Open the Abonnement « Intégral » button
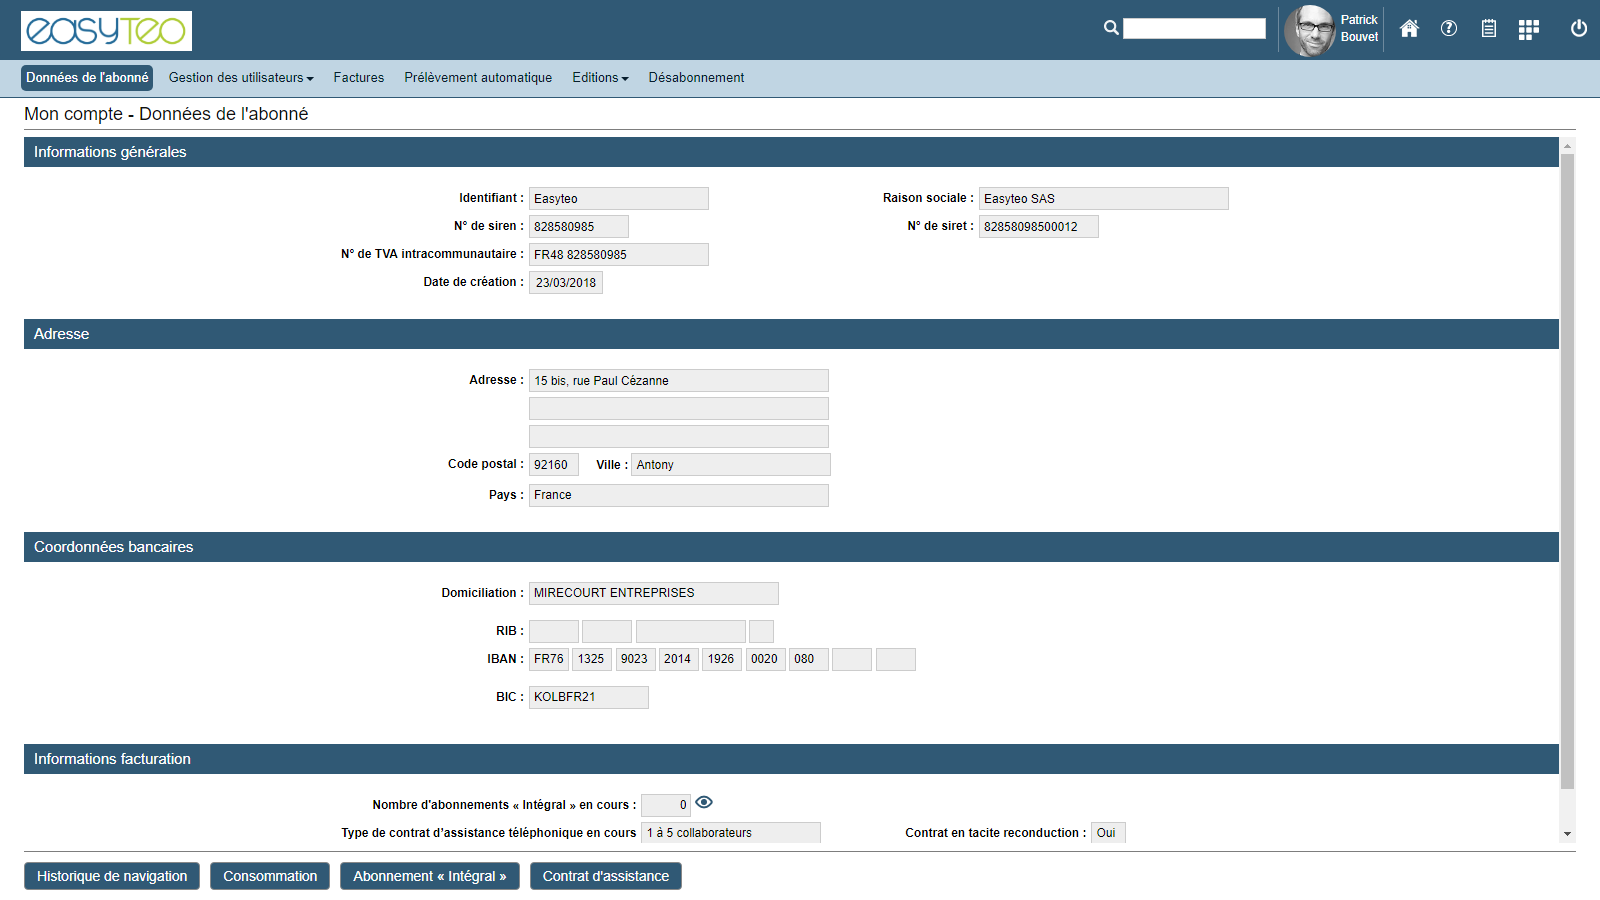This screenshot has height=900, width=1600. click(429, 876)
